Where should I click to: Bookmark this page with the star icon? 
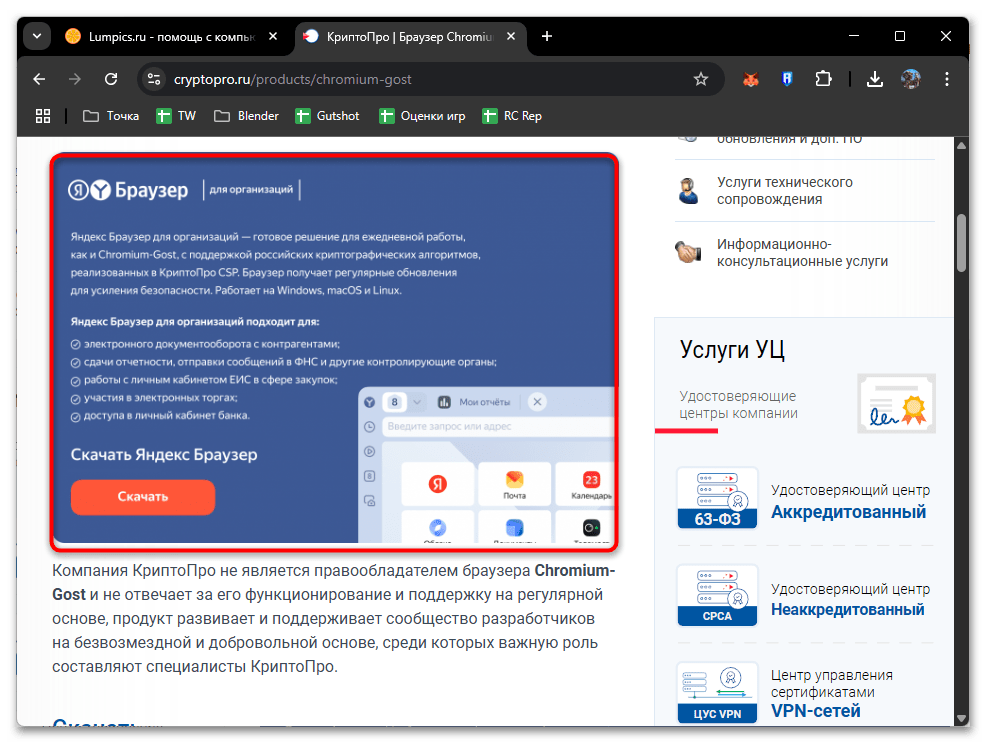point(701,79)
